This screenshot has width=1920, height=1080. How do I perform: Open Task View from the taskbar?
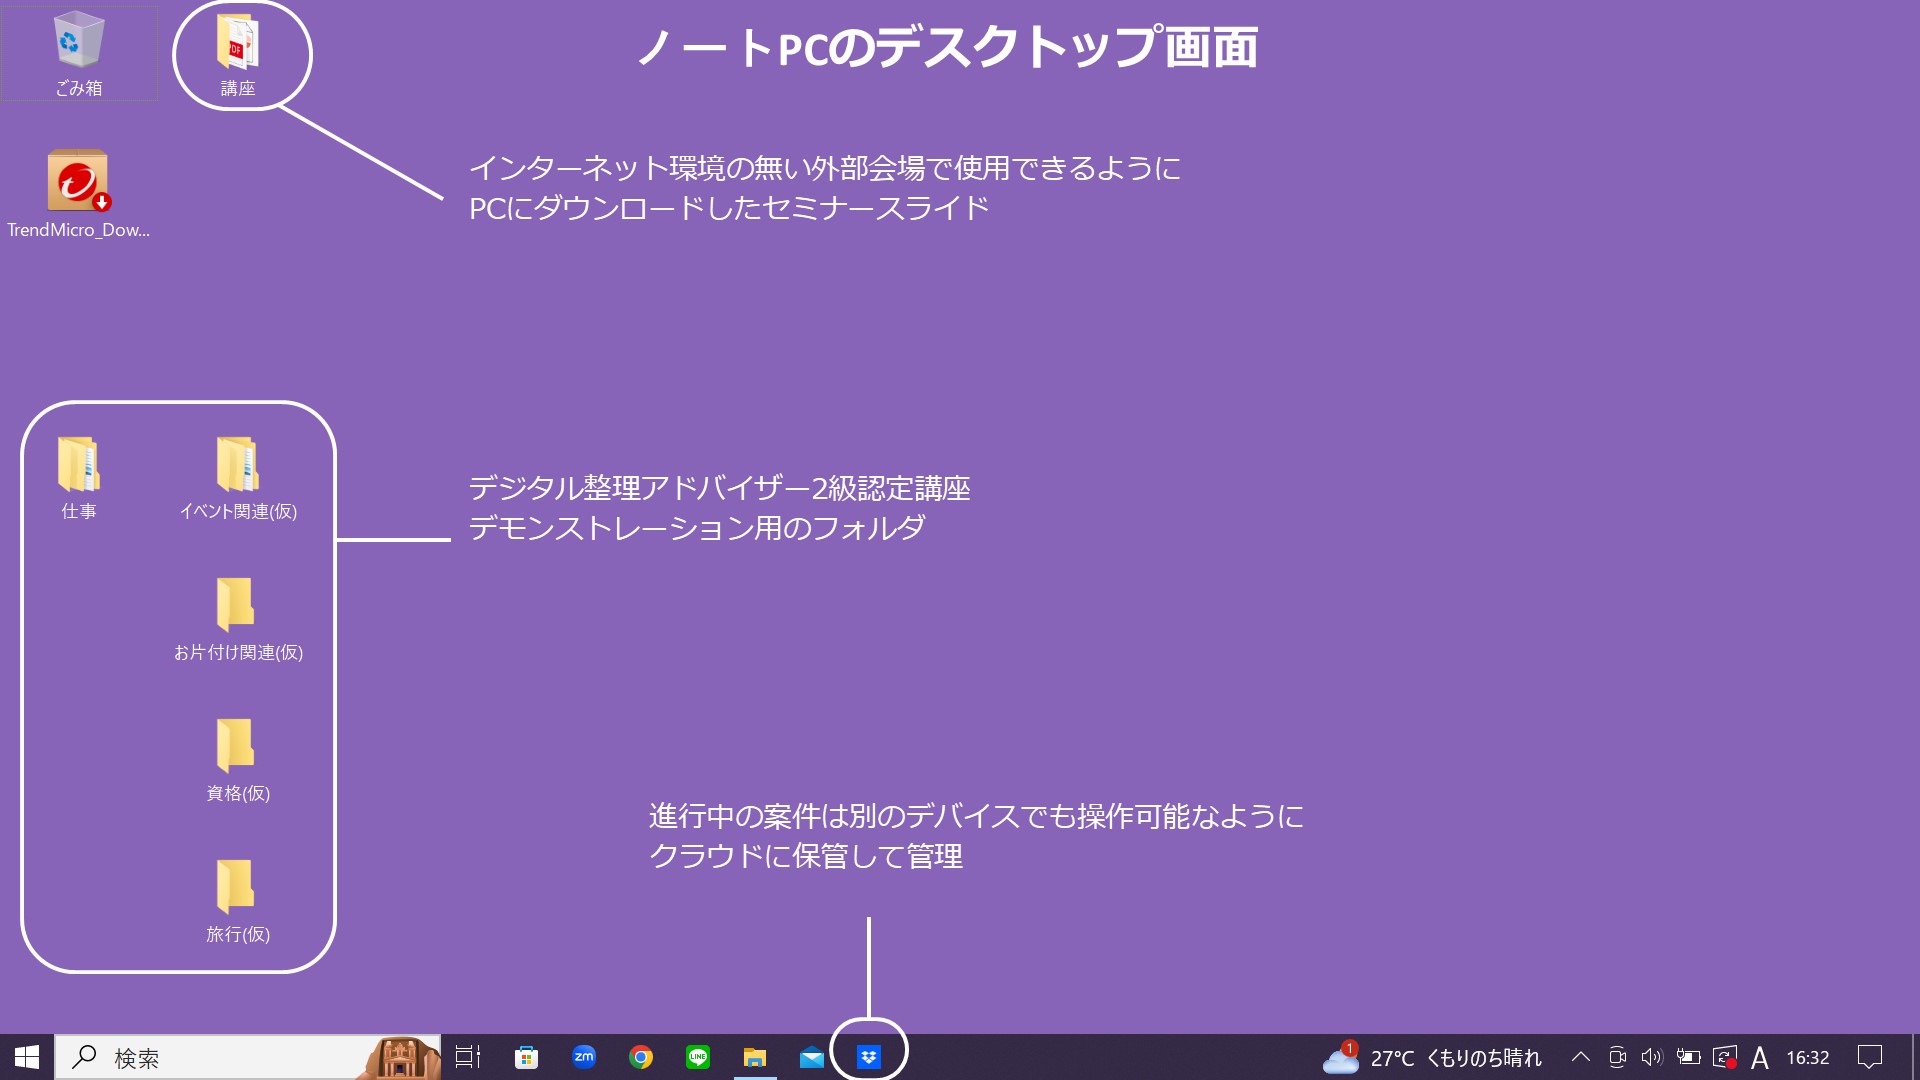468,1057
